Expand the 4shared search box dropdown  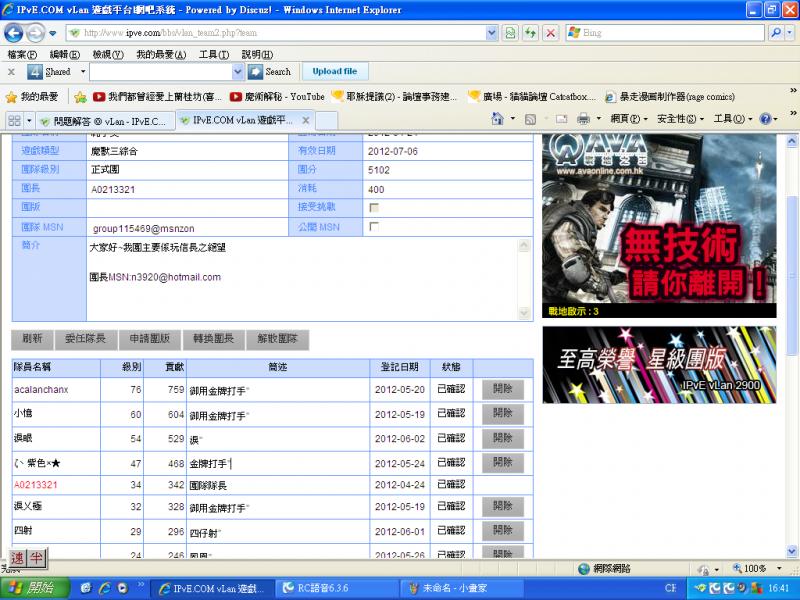[238, 72]
